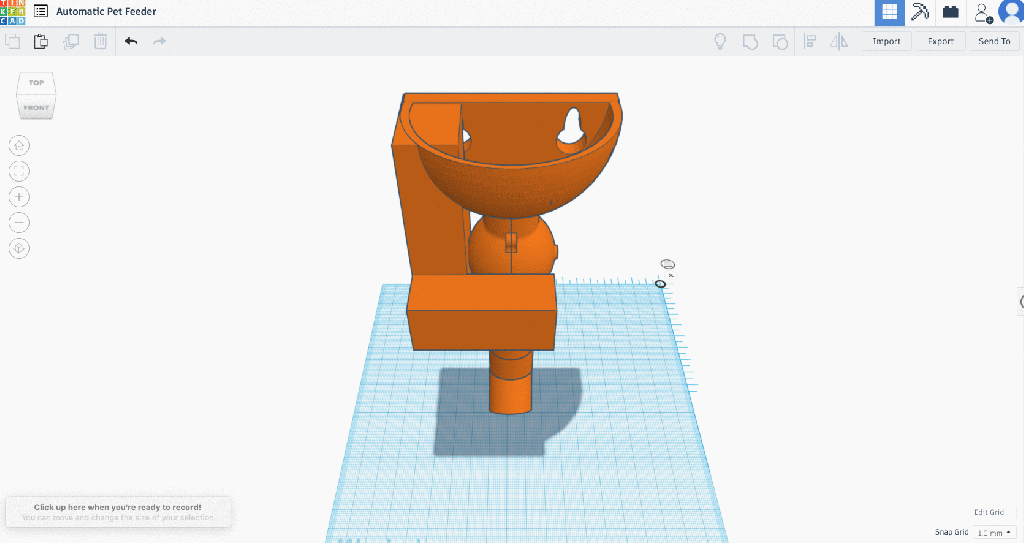Click the Duplicate and repeat icon
This screenshot has height=543, width=1024.
[x=71, y=41]
